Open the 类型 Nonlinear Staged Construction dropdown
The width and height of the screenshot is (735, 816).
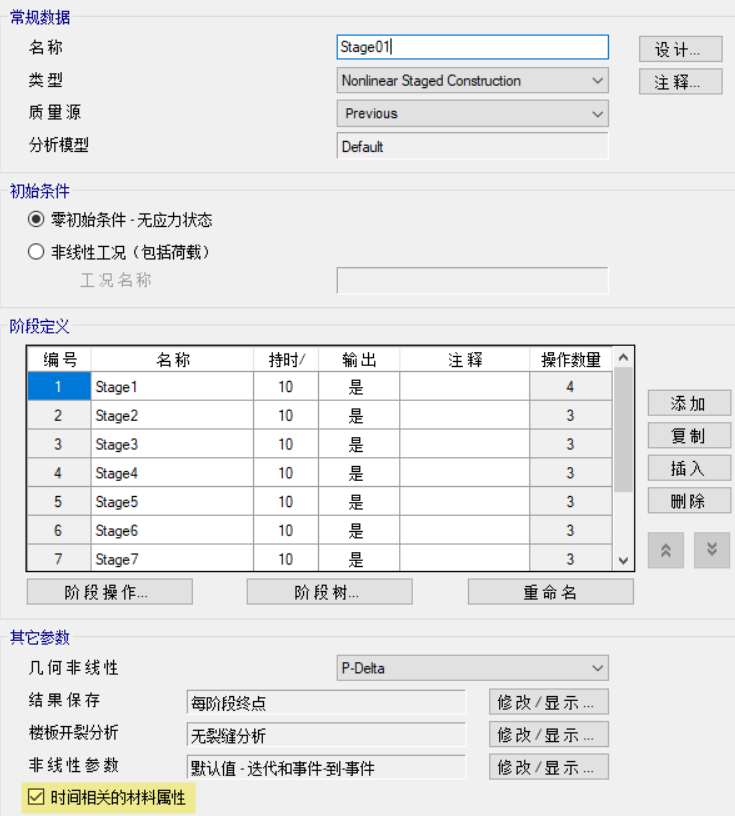[472, 81]
